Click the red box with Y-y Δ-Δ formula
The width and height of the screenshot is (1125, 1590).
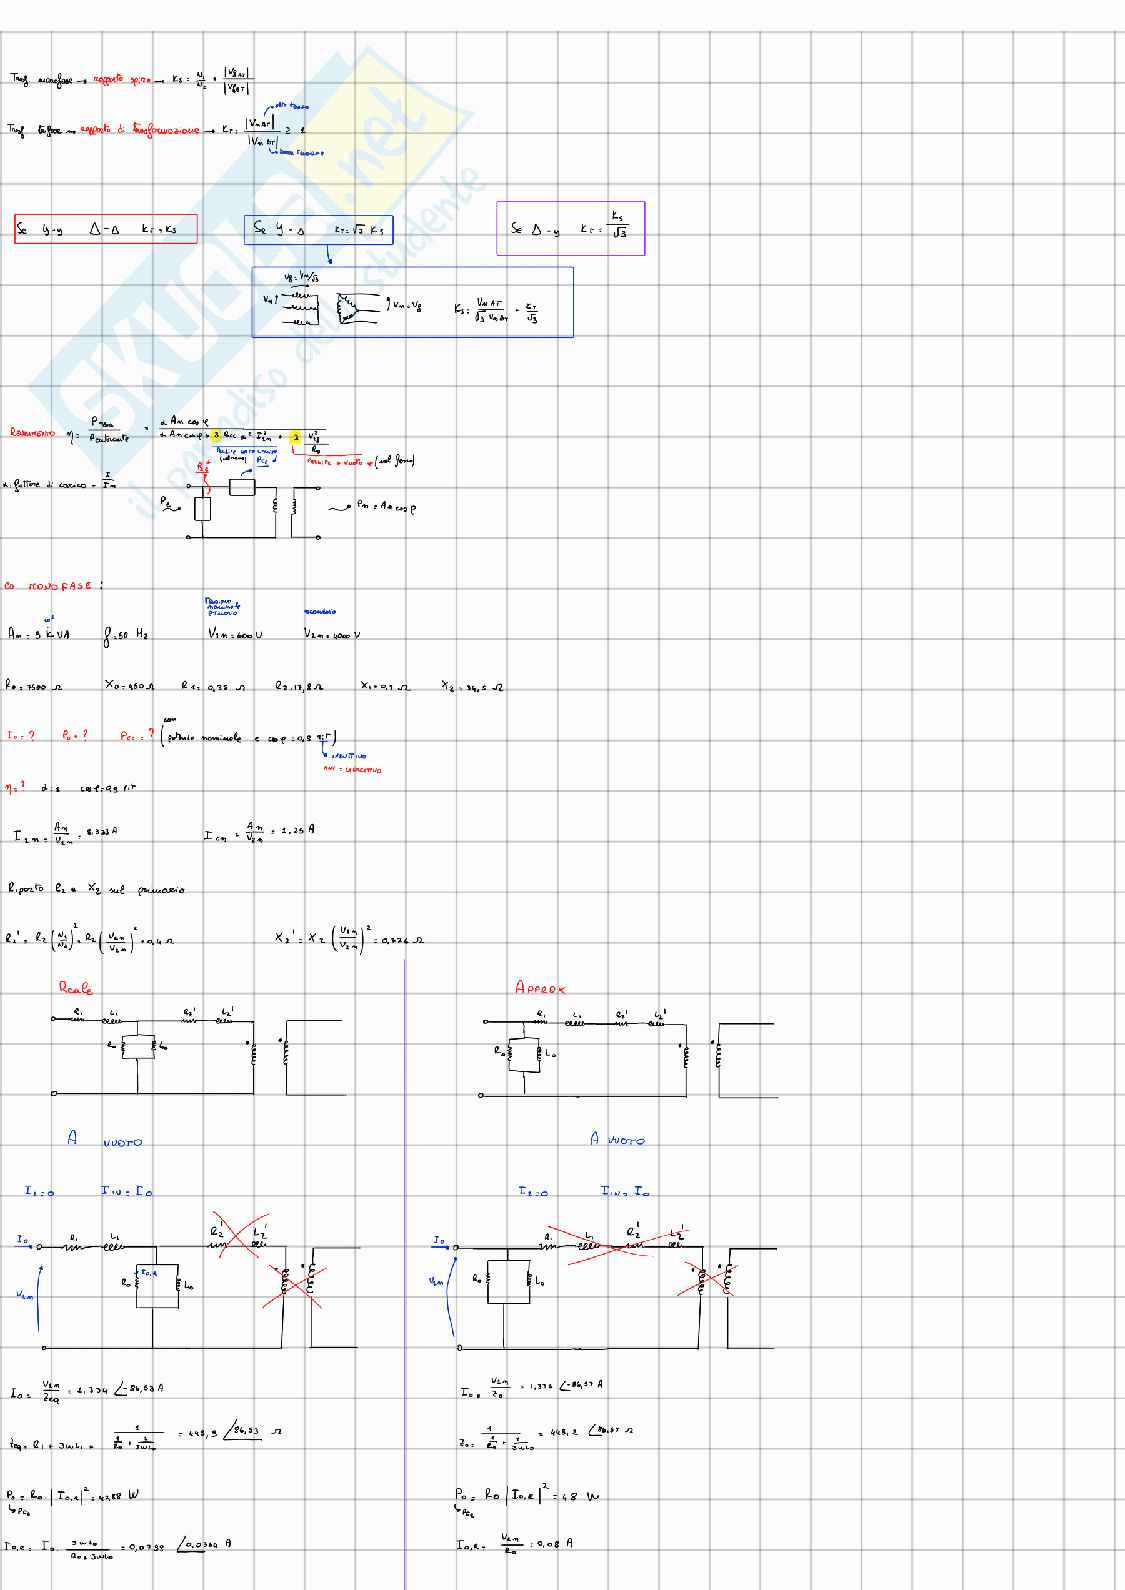[x=105, y=229]
